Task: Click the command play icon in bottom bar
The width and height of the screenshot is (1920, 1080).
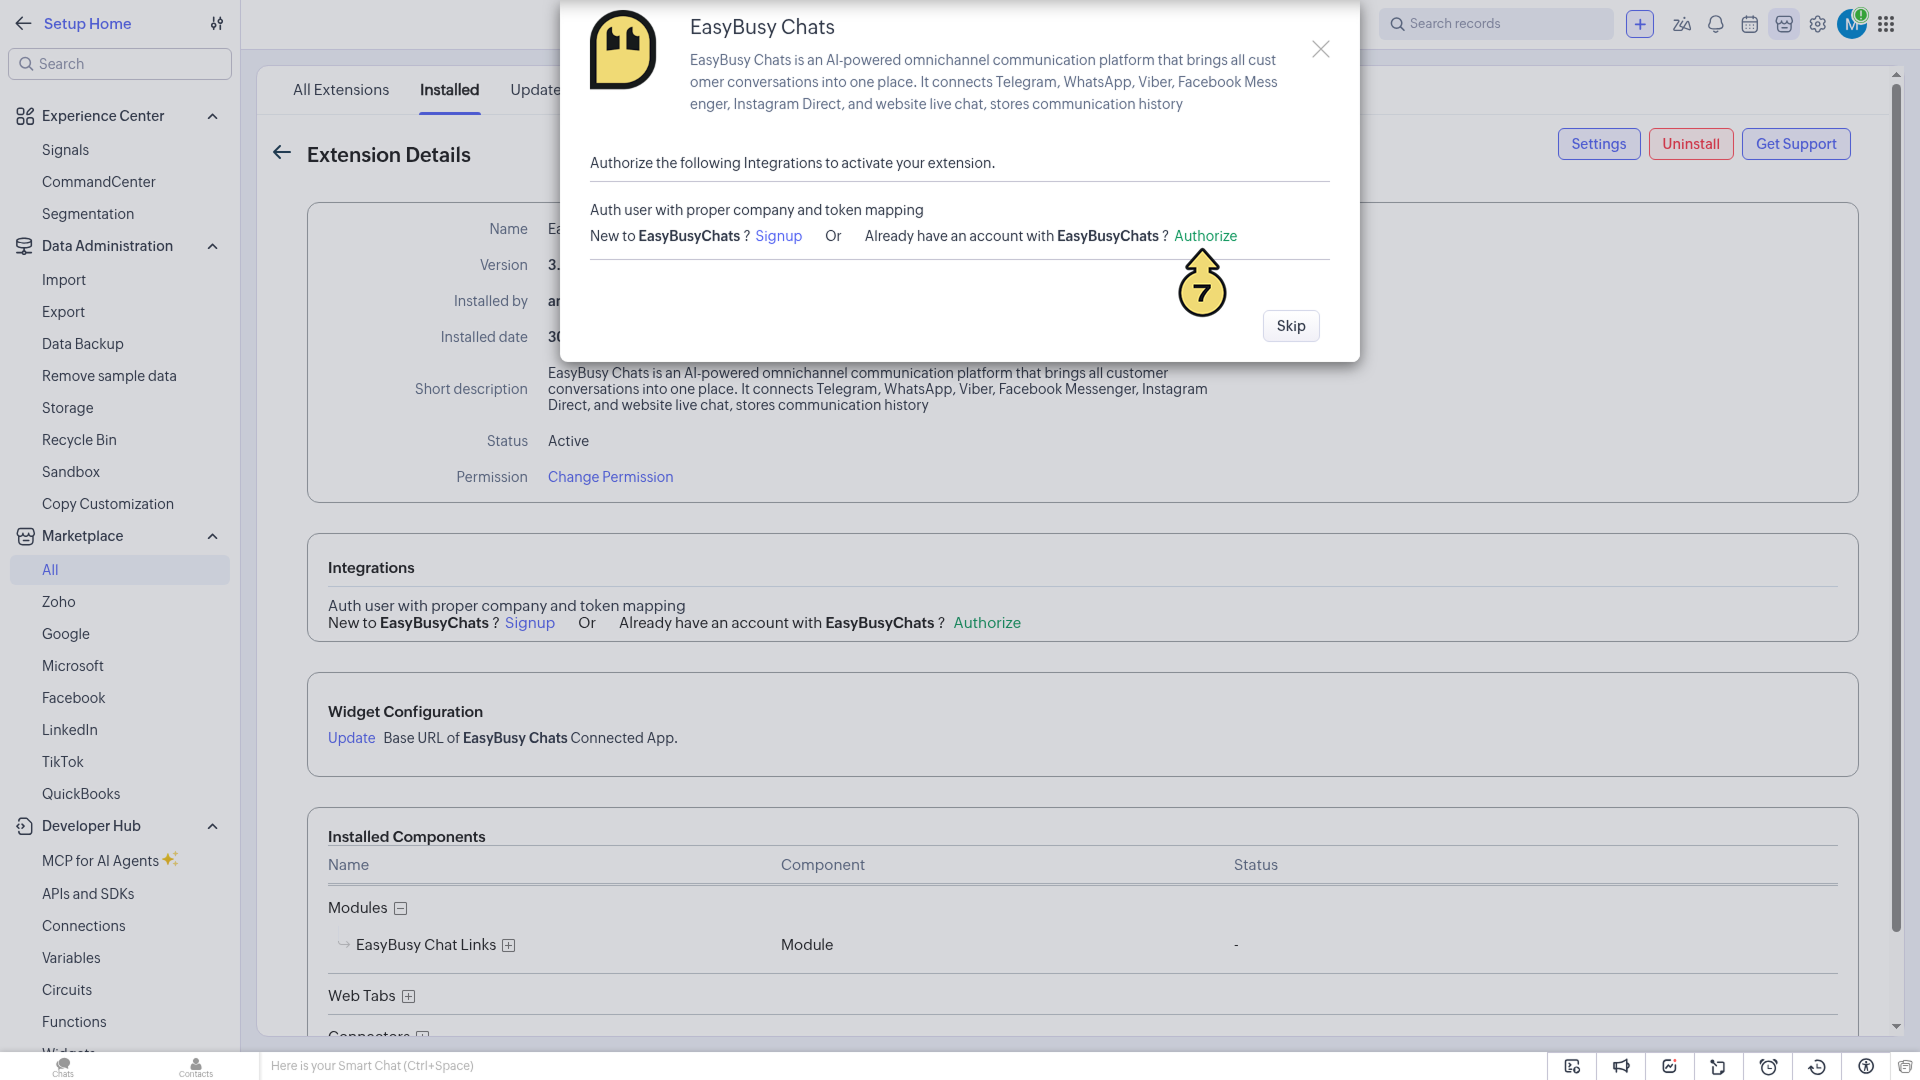Action: pos(1572,1067)
